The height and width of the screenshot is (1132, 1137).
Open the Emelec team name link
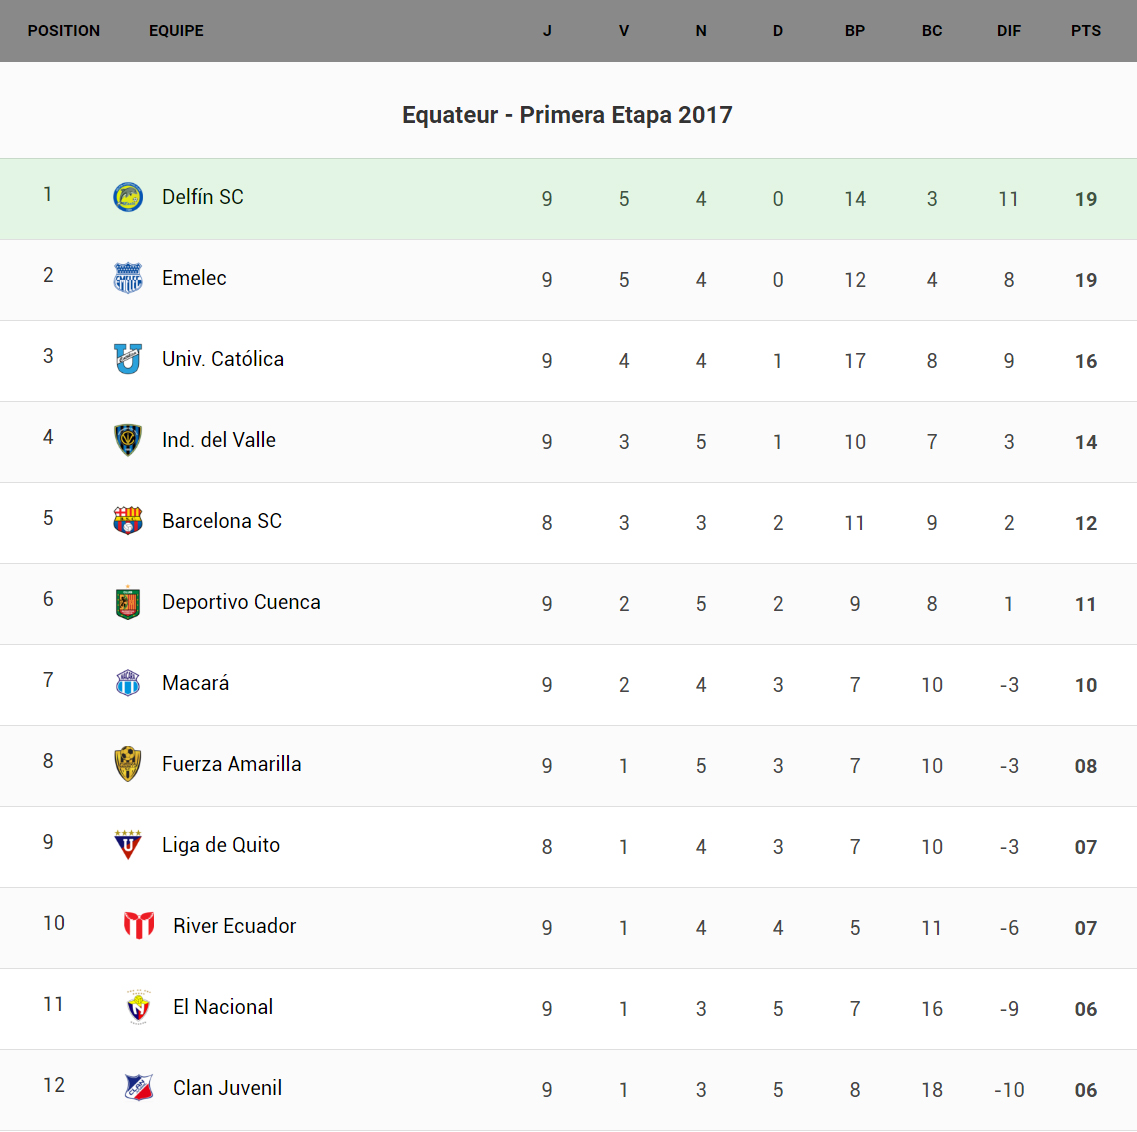pos(194,278)
